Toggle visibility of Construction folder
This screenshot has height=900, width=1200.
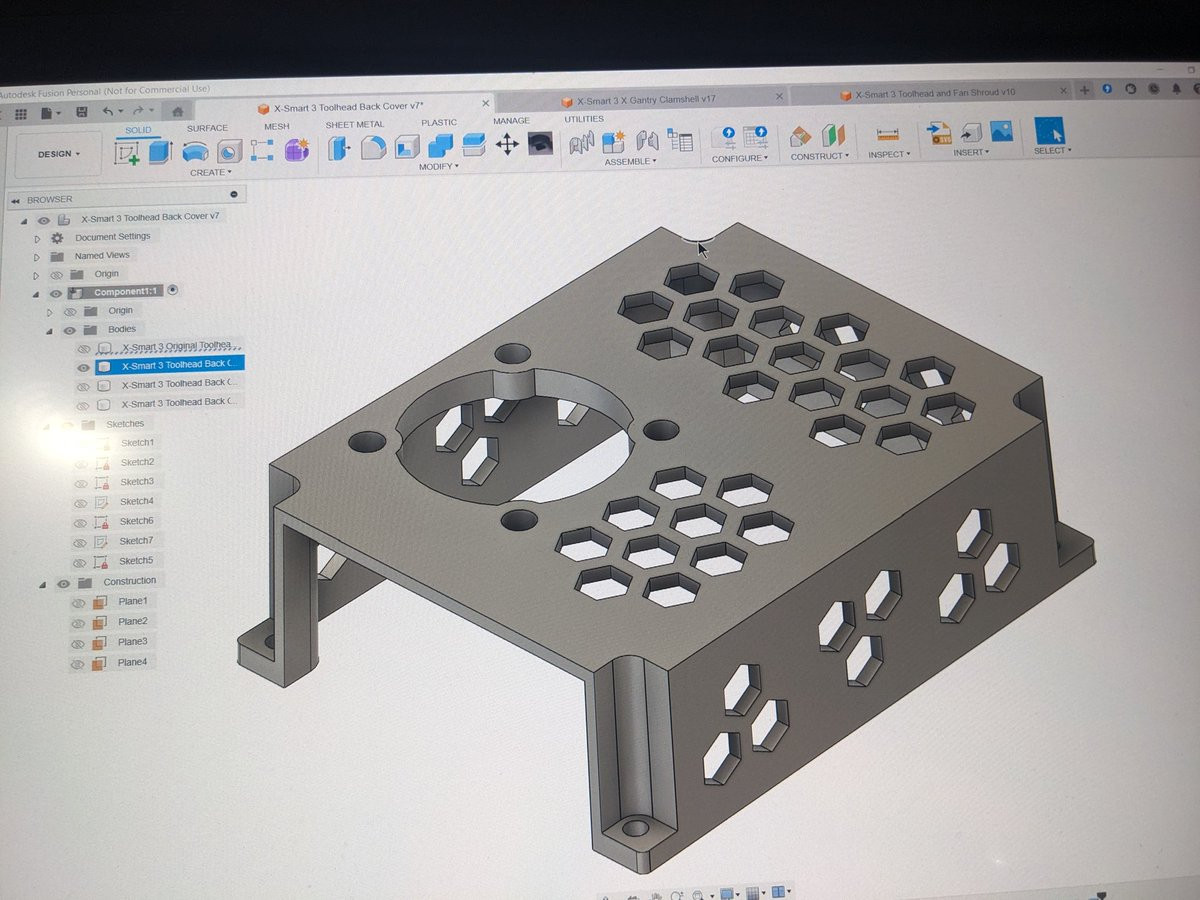point(63,583)
